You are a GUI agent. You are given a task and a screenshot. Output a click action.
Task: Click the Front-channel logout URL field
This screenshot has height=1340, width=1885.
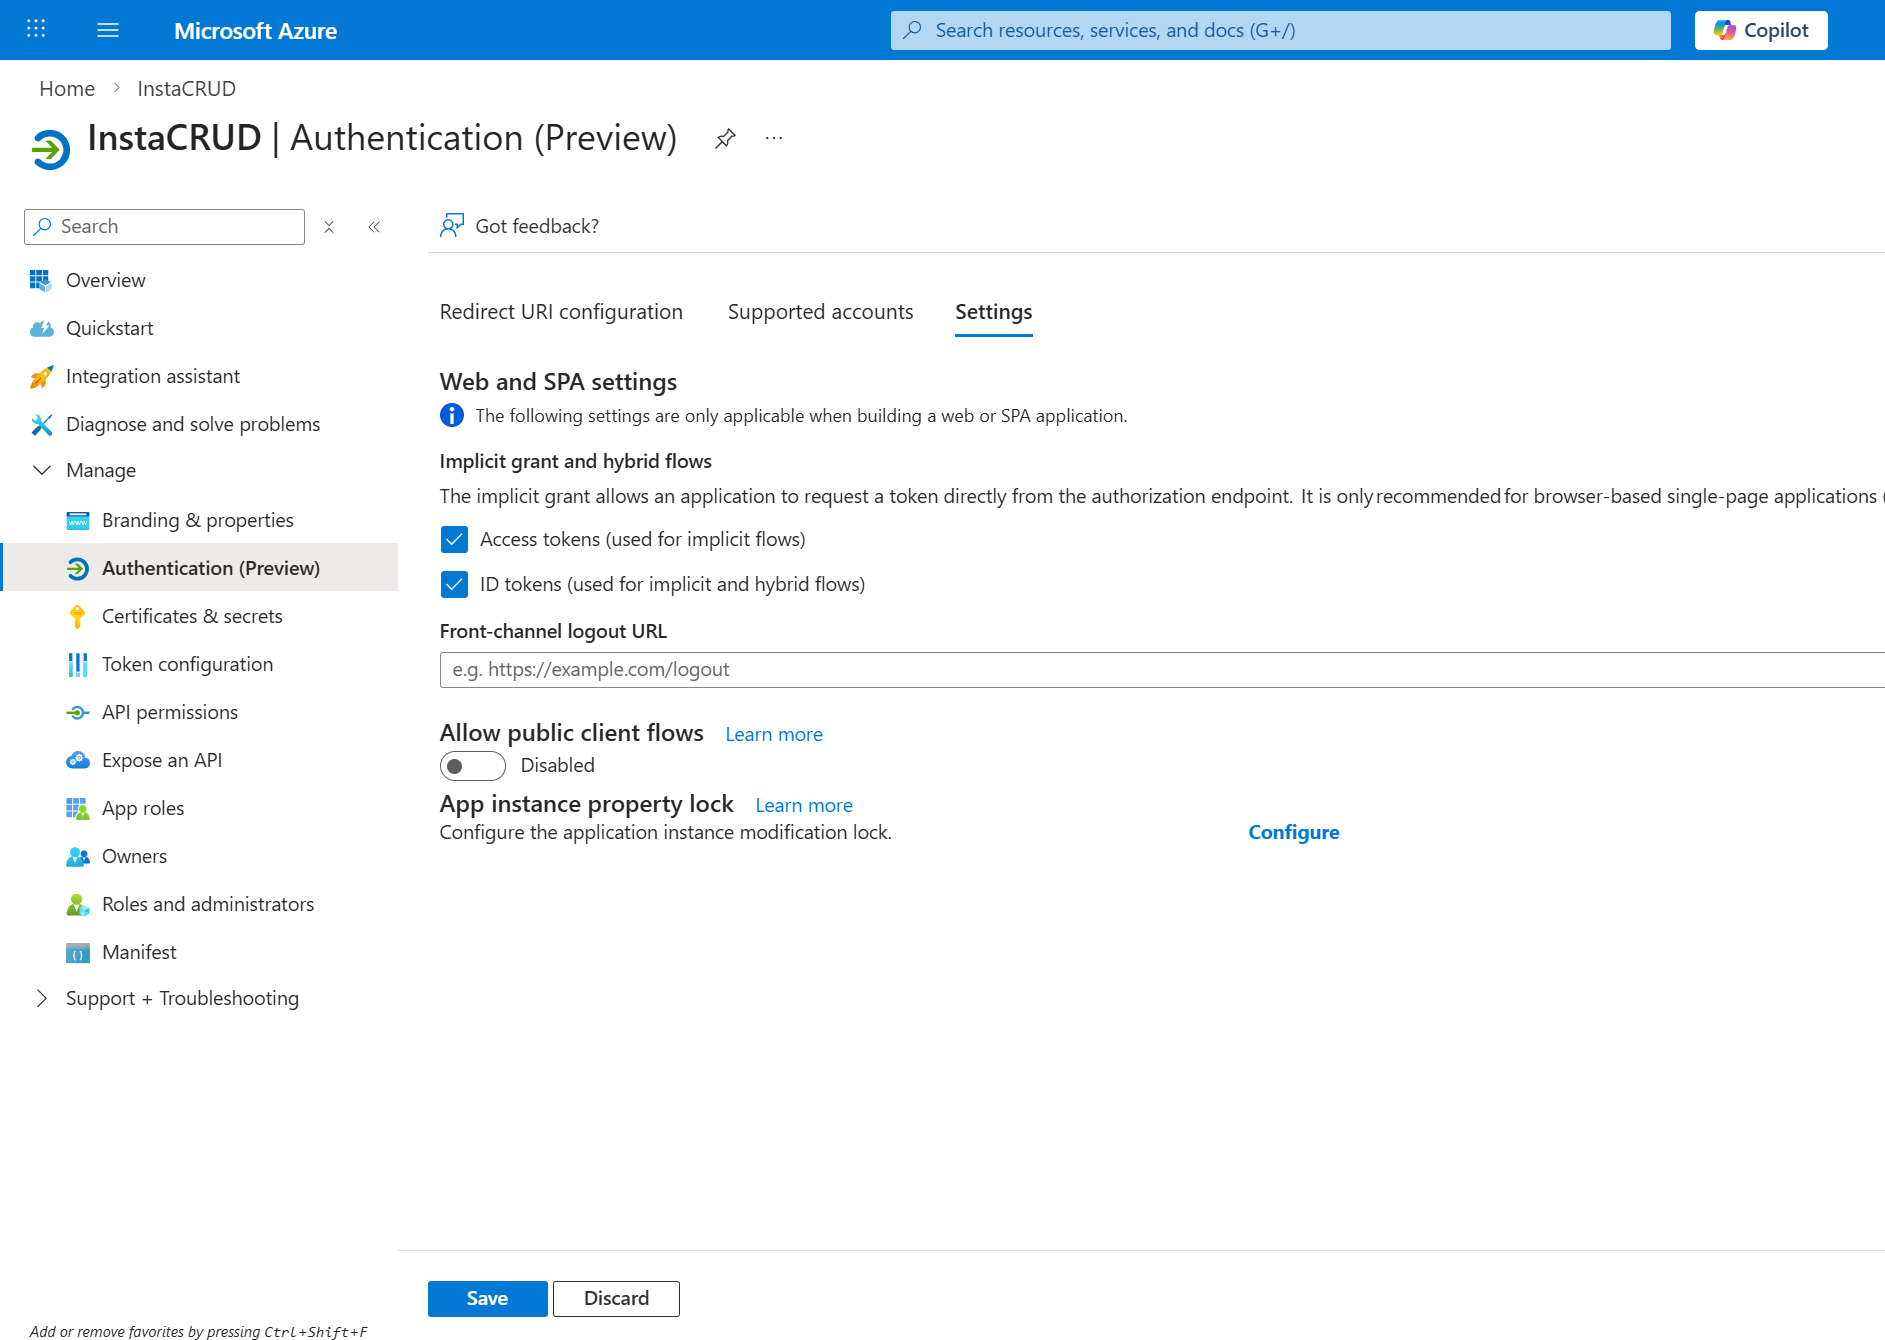click(x=1160, y=670)
